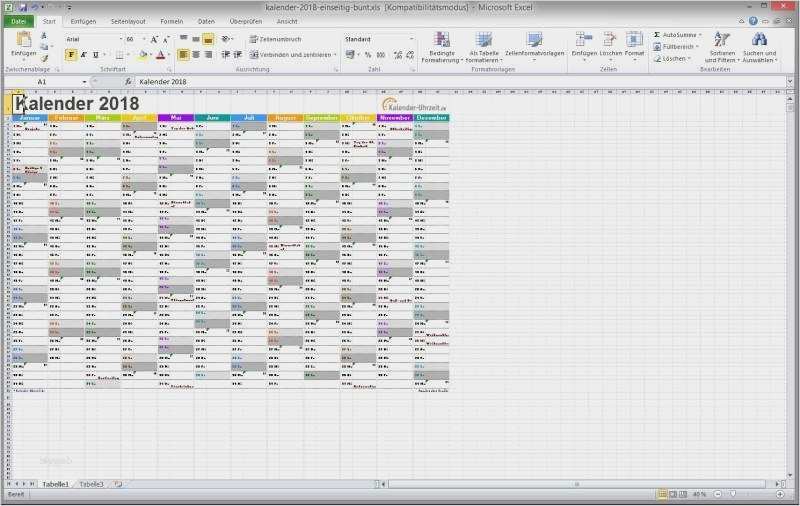This screenshot has height=506, width=800.
Task: Click the Excel help question mark icon
Action: (x=753, y=21)
